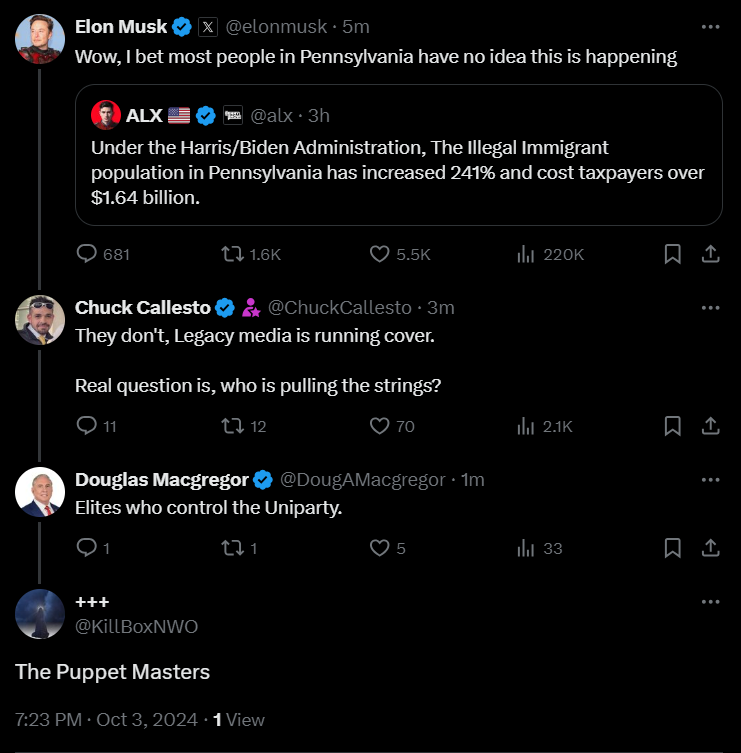This screenshot has height=753, width=741.
Task: Repost Elon Musk's post
Action: pyautogui.click(x=231, y=254)
